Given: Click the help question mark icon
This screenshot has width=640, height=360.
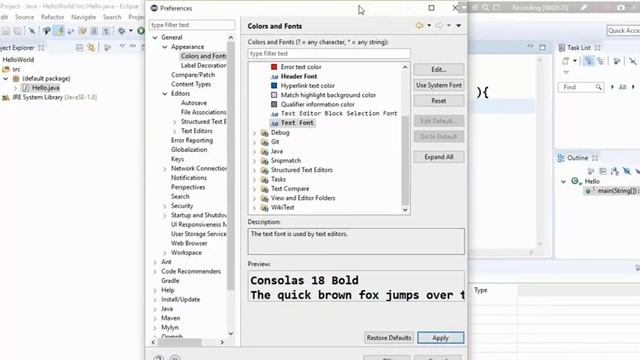Looking at the screenshot, I should (x=159, y=358).
